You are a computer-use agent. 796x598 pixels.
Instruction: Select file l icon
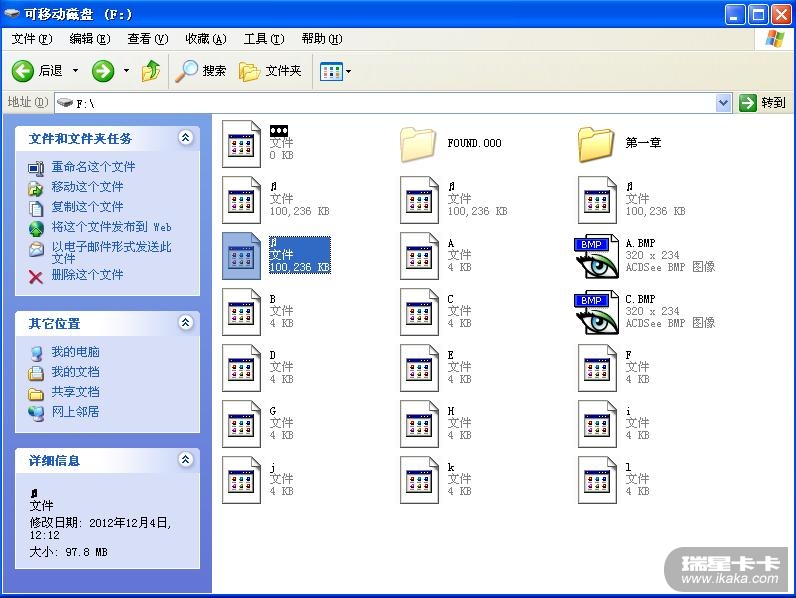pos(598,480)
